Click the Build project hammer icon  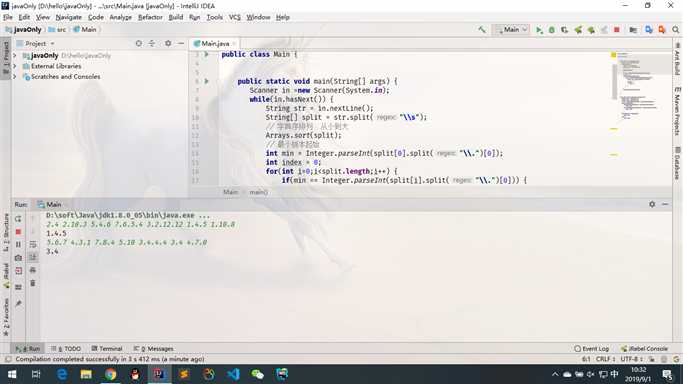(482, 30)
